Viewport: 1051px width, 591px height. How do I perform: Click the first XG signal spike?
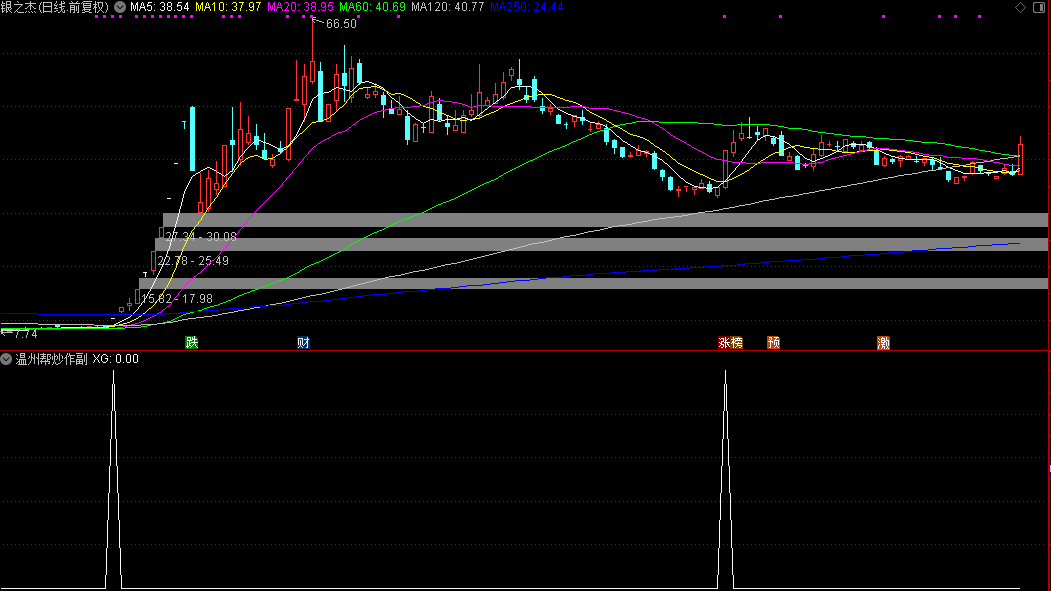pyautogui.click(x=113, y=480)
